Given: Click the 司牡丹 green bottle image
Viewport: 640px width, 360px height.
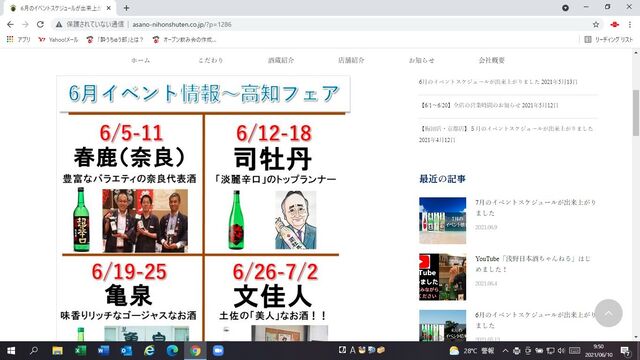Looking at the screenshot, I should (x=236, y=220).
